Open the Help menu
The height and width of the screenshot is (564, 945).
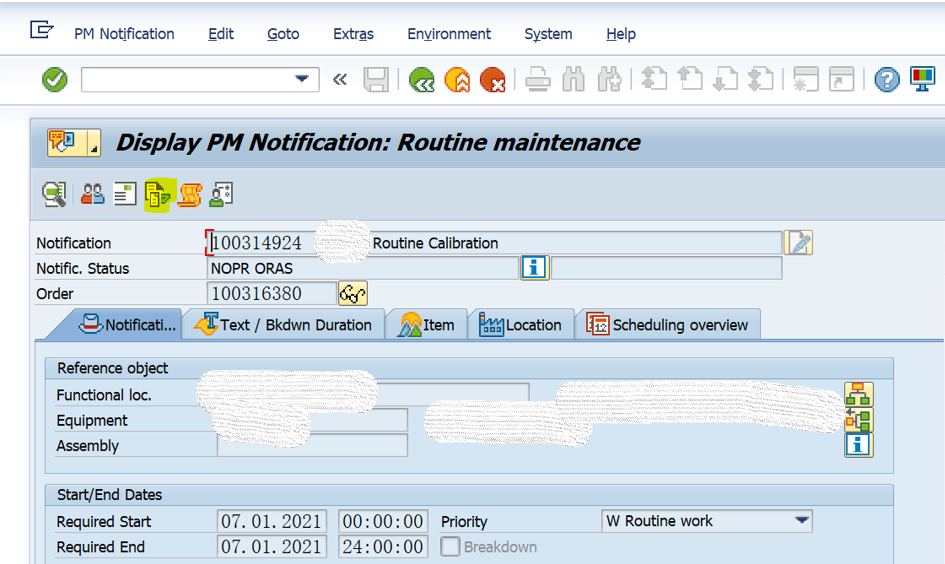(621, 34)
